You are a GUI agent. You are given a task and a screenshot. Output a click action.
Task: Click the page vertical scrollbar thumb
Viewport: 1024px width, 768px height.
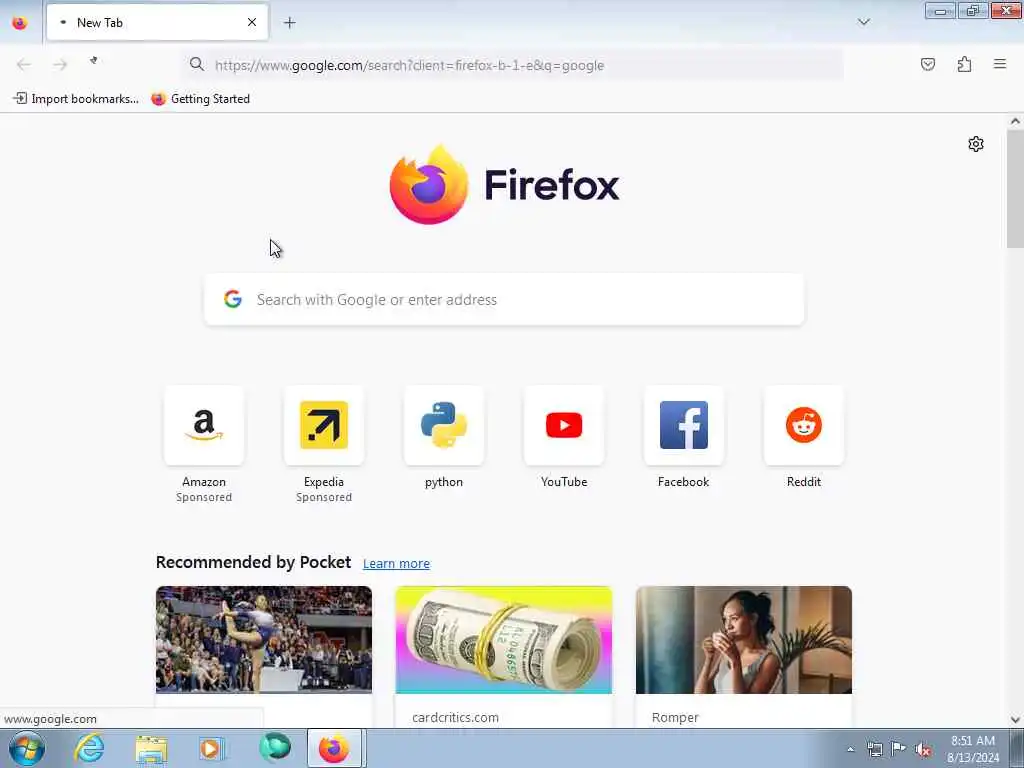(1015, 189)
